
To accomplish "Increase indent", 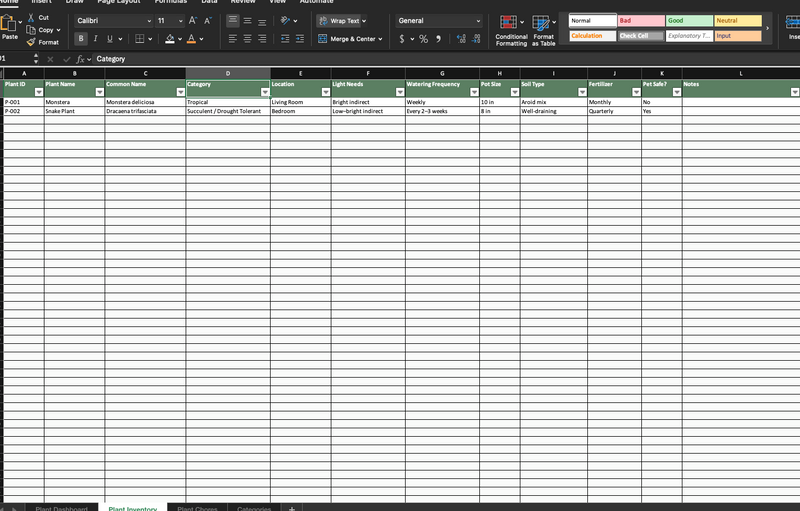I will pyautogui.click(x=299, y=39).
